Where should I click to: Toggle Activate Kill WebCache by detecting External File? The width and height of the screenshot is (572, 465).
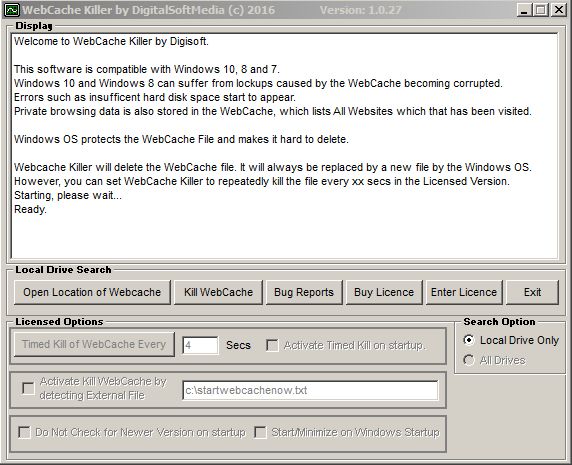28,388
